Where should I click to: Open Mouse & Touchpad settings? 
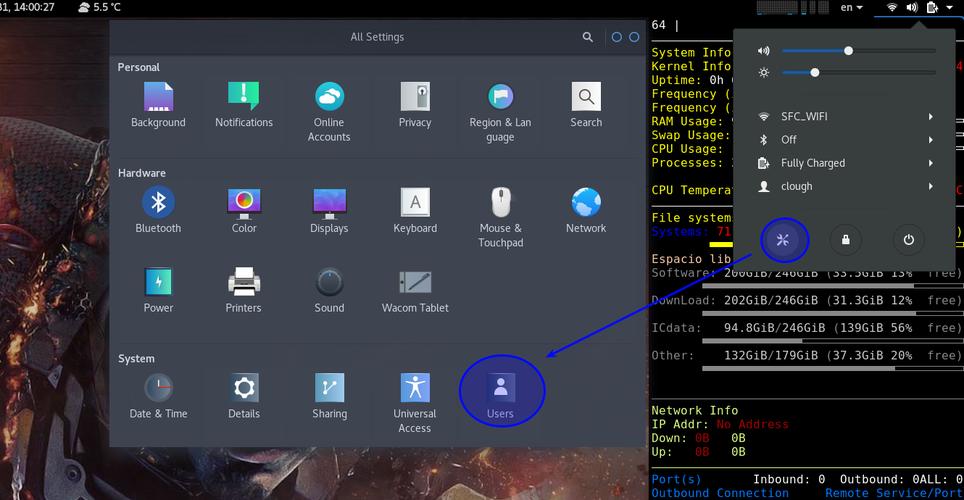pyautogui.click(x=500, y=218)
